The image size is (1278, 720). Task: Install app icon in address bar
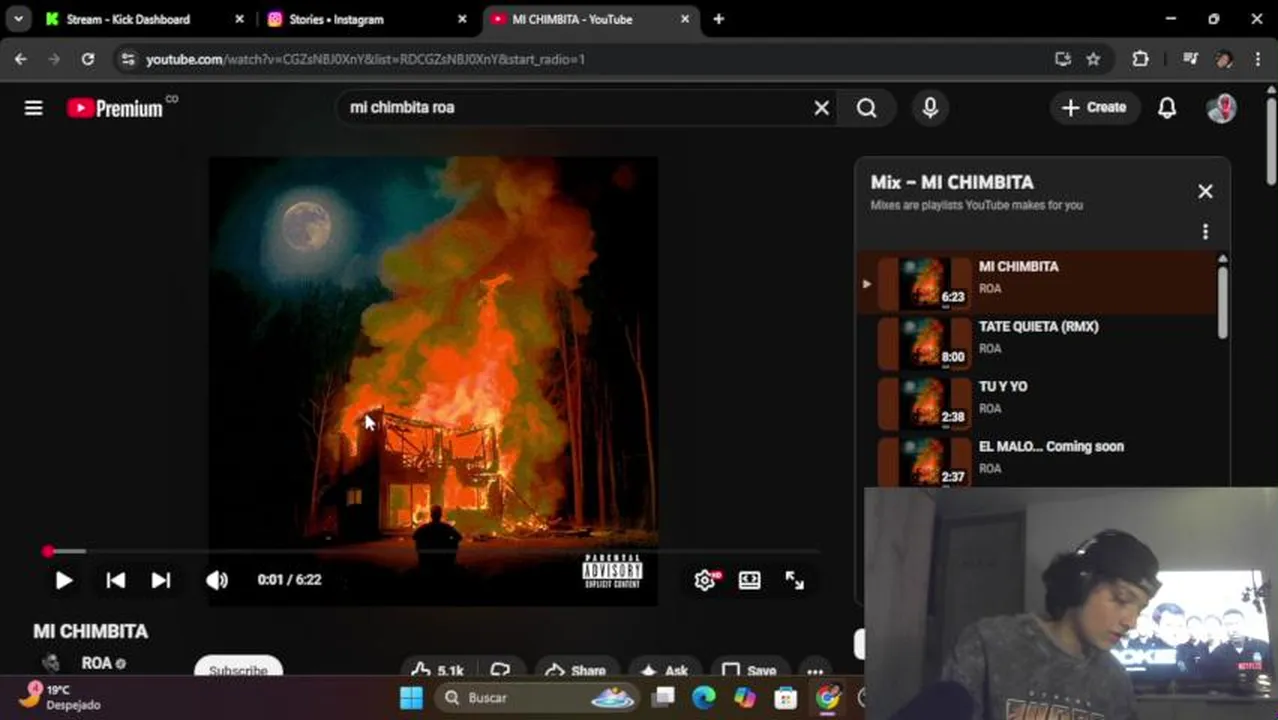[x=1063, y=59]
